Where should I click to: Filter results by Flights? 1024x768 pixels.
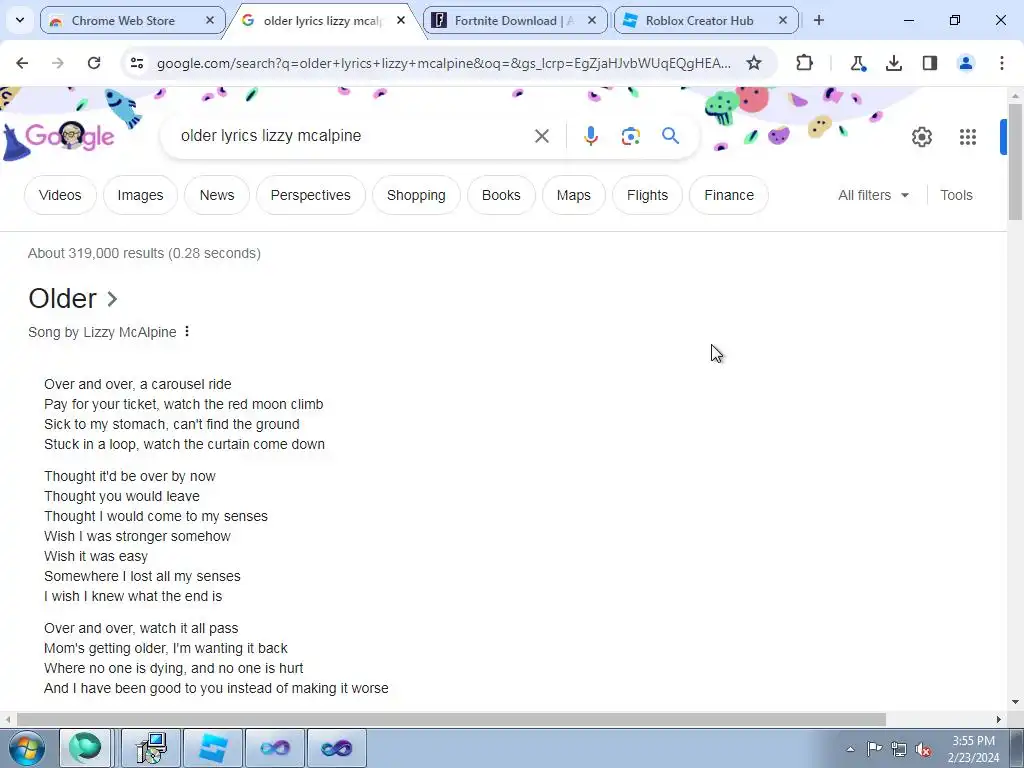(647, 195)
